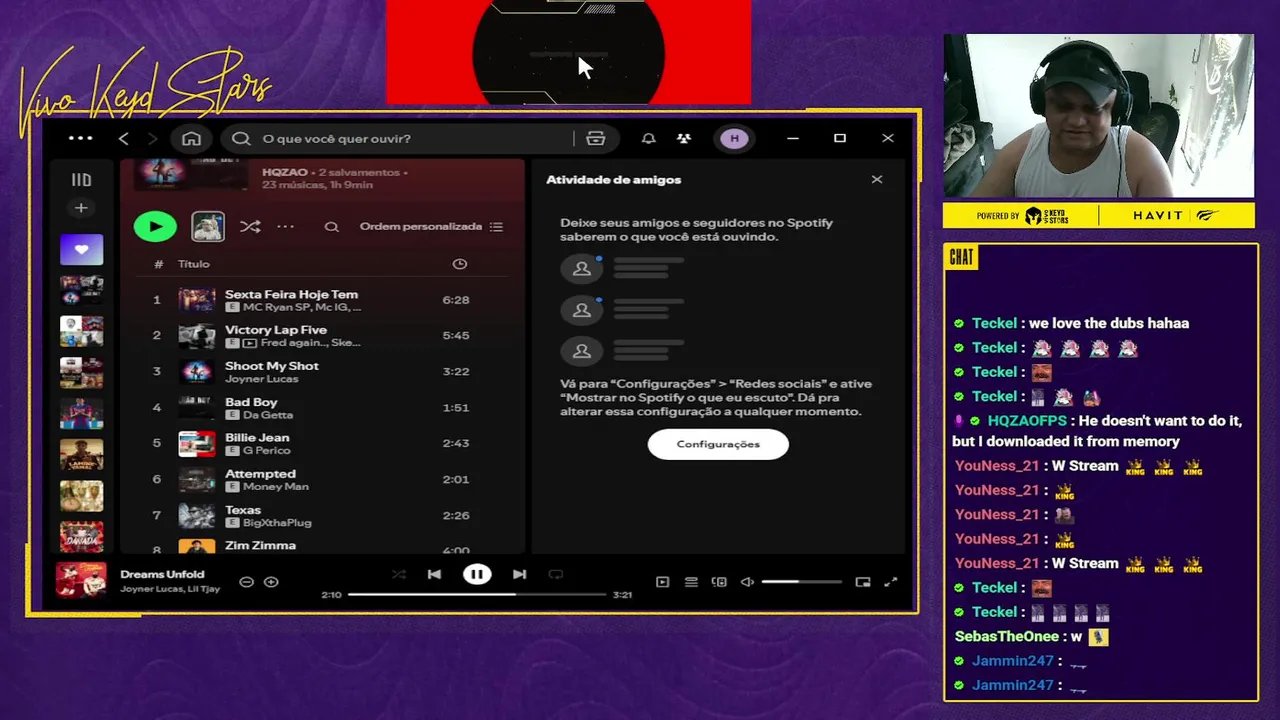This screenshot has height=720, width=1280.
Task: Open Spotify Home
Action: click(191, 138)
